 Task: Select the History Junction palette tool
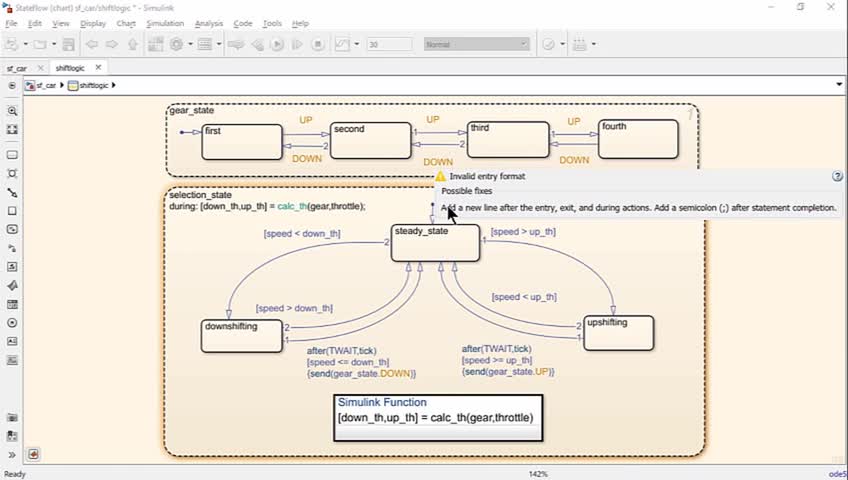(12, 323)
